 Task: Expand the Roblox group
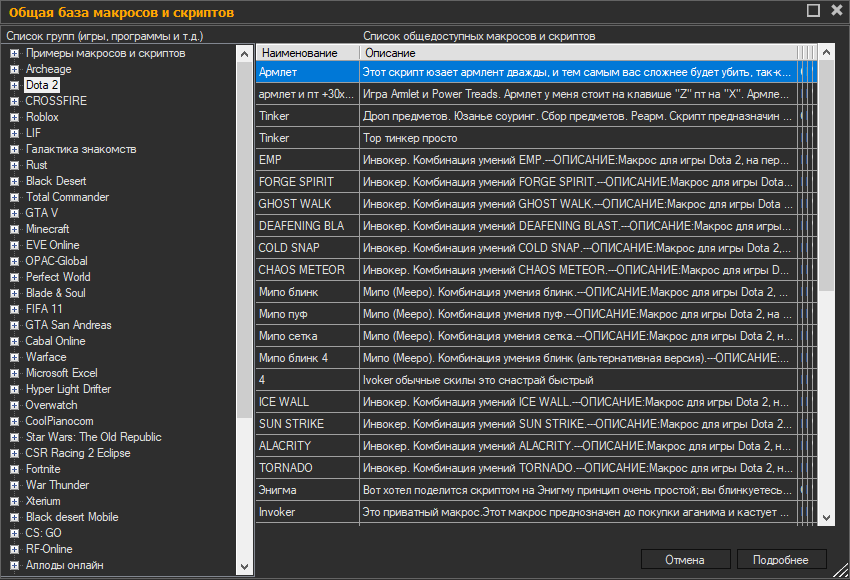coord(15,118)
